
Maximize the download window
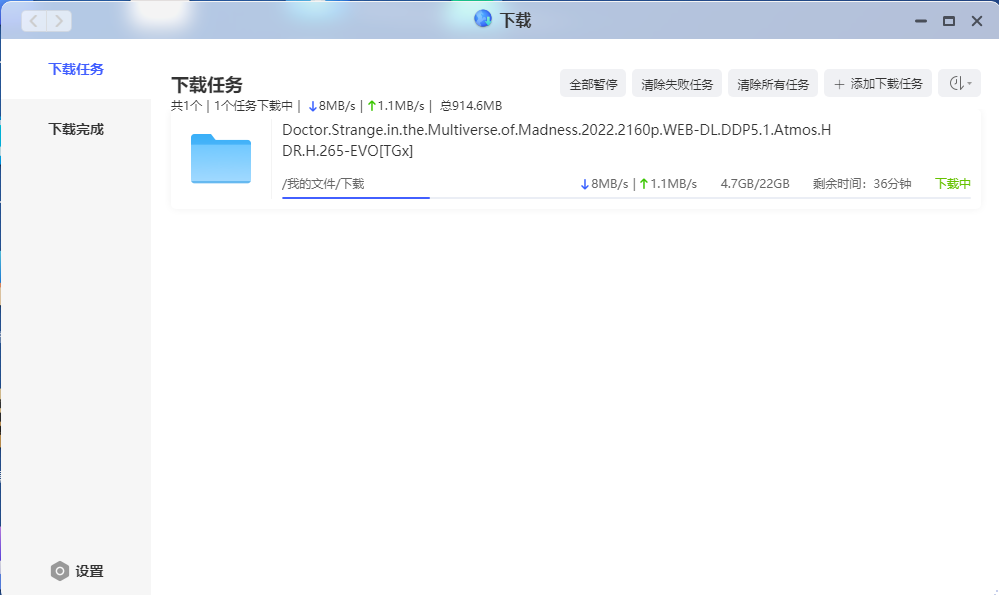pos(949,21)
